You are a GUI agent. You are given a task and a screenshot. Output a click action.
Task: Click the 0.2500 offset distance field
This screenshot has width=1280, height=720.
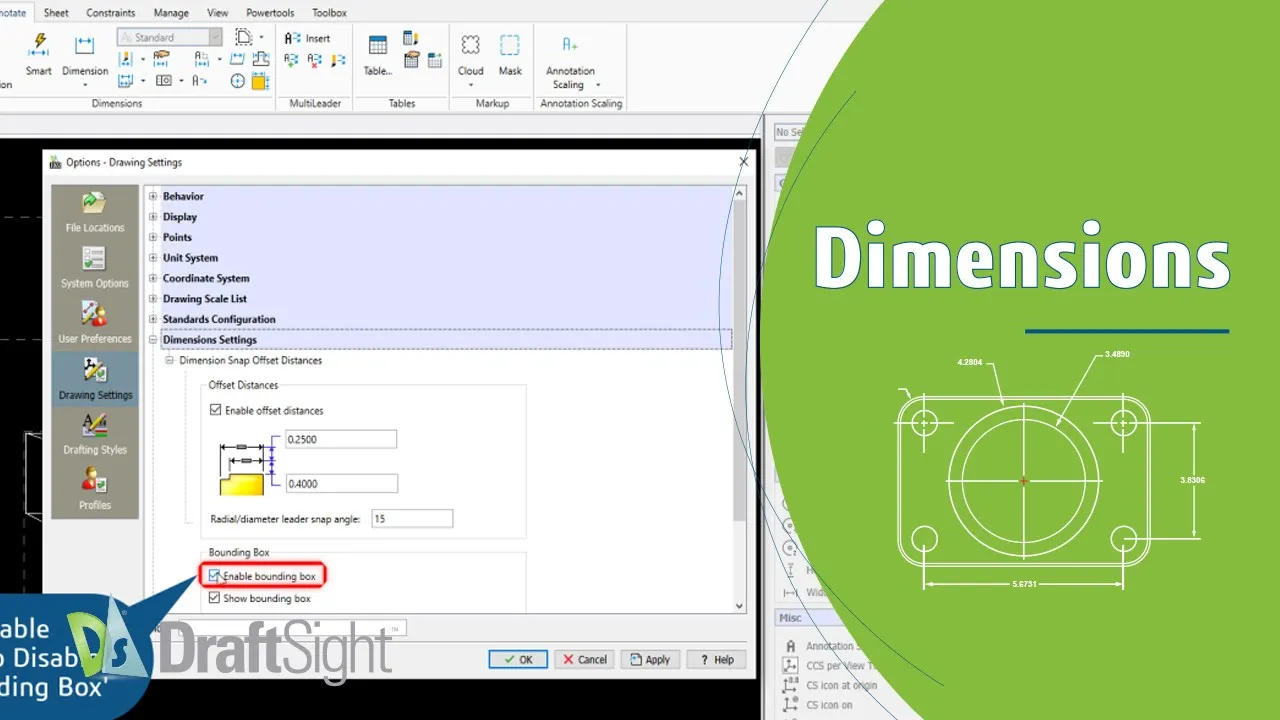(340, 439)
